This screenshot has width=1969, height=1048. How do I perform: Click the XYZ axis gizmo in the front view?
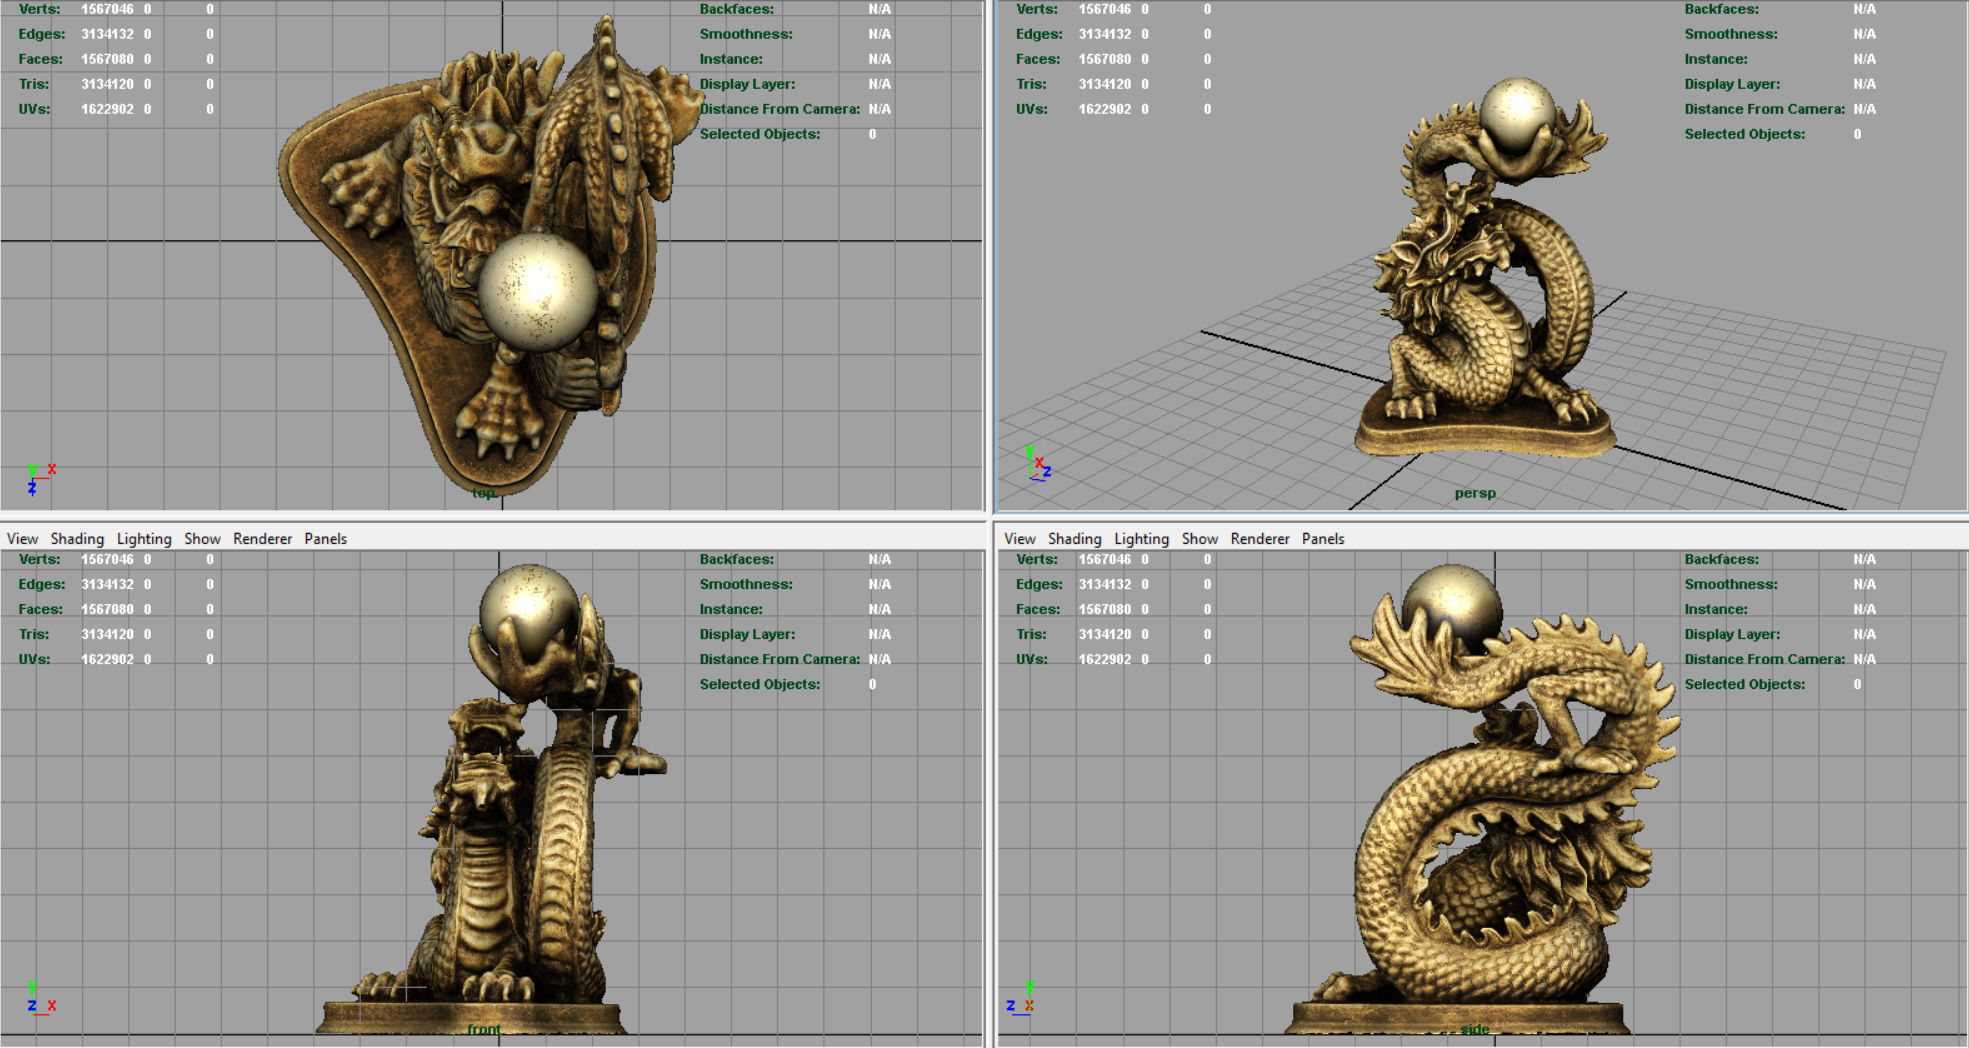pos(40,999)
